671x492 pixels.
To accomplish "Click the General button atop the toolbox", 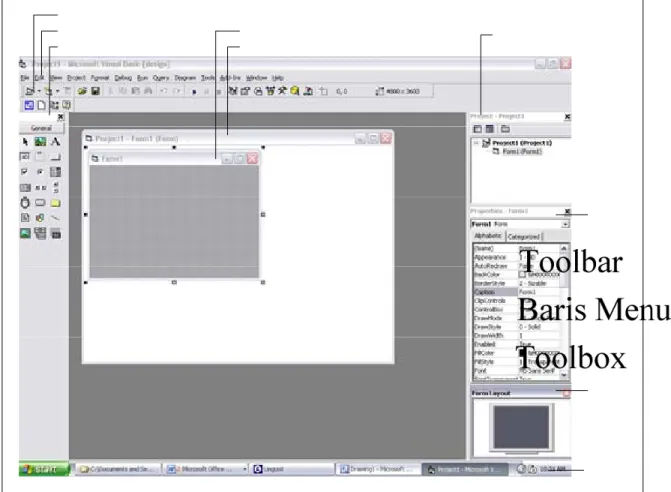I will pyautogui.click(x=42, y=128).
